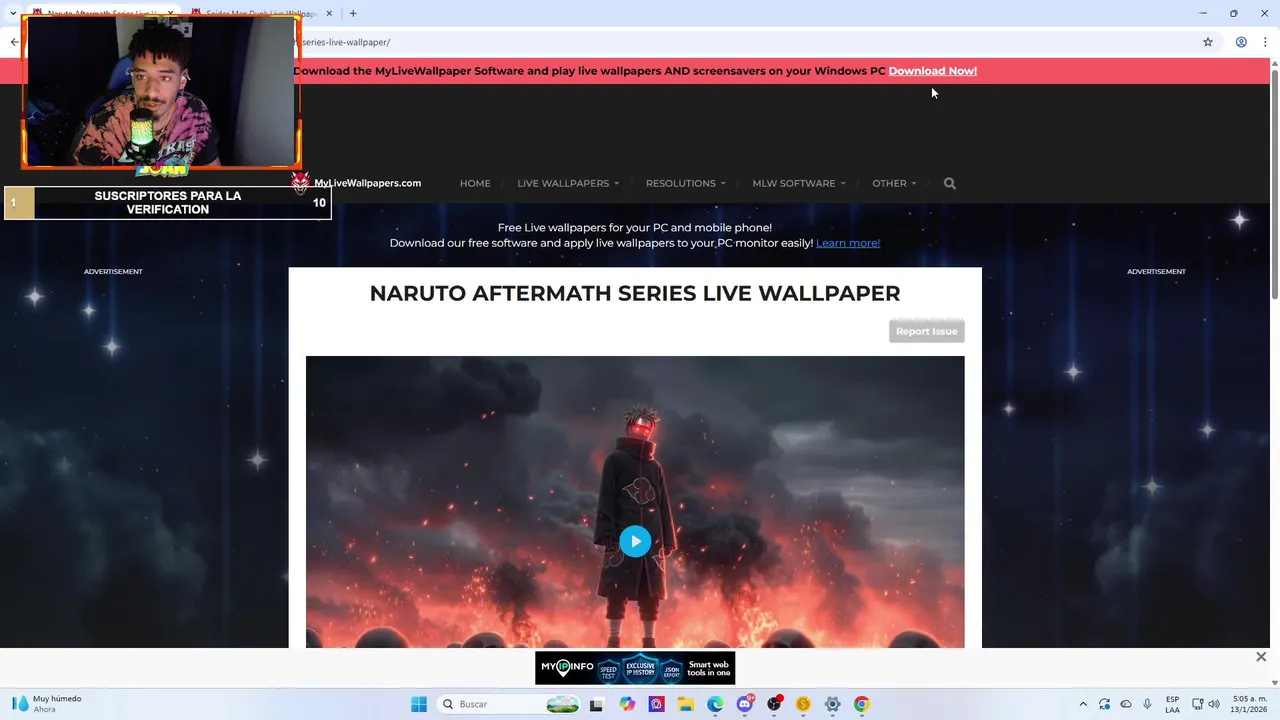
Task: Open the MyIPInfo advertisement banner
Action: pyautogui.click(x=635, y=668)
